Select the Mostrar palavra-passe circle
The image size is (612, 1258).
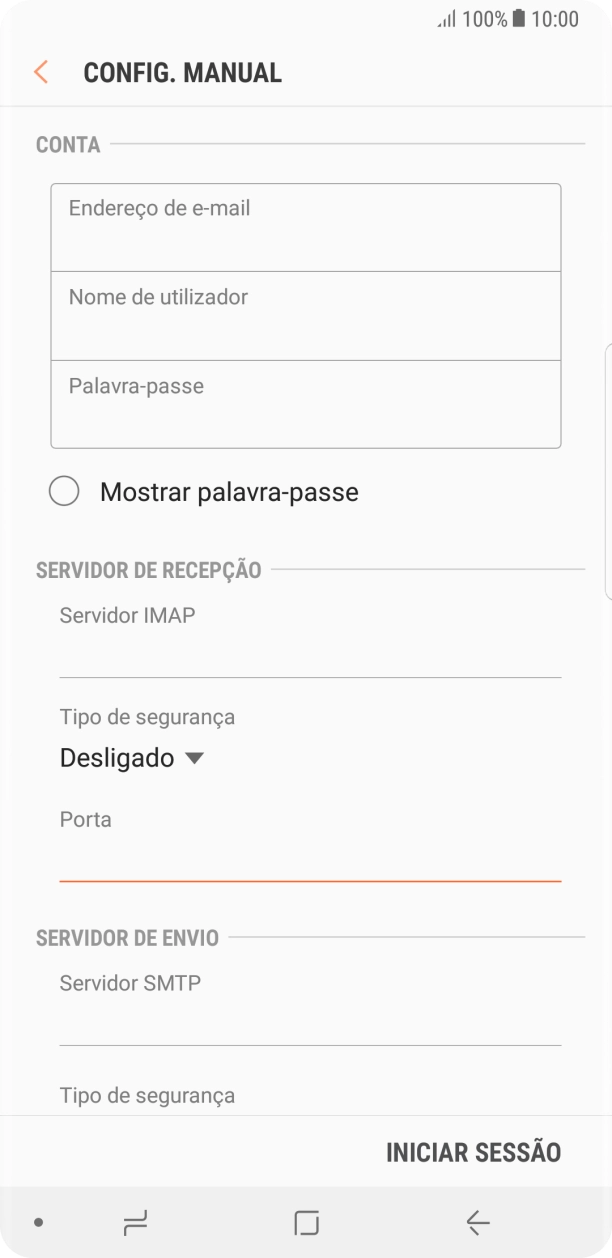[64, 491]
